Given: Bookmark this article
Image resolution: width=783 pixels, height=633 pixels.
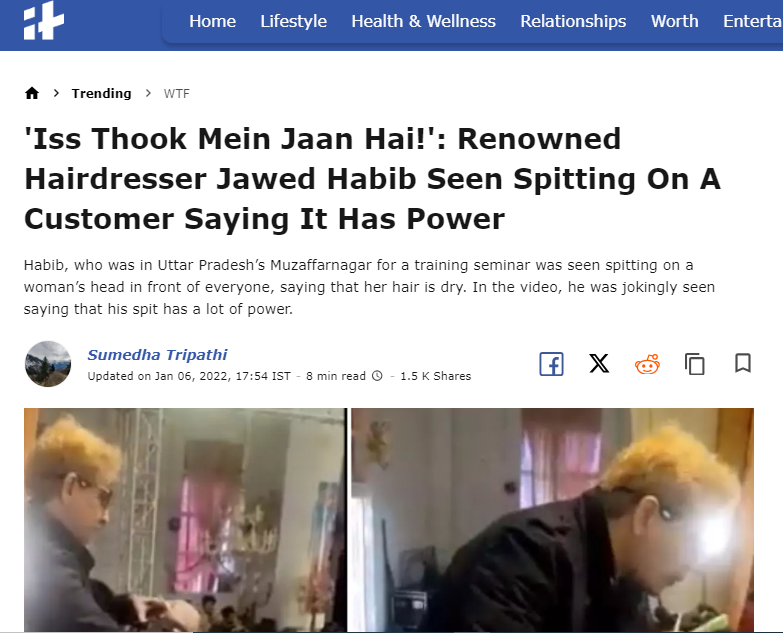Looking at the screenshot, I should (743, 363).
